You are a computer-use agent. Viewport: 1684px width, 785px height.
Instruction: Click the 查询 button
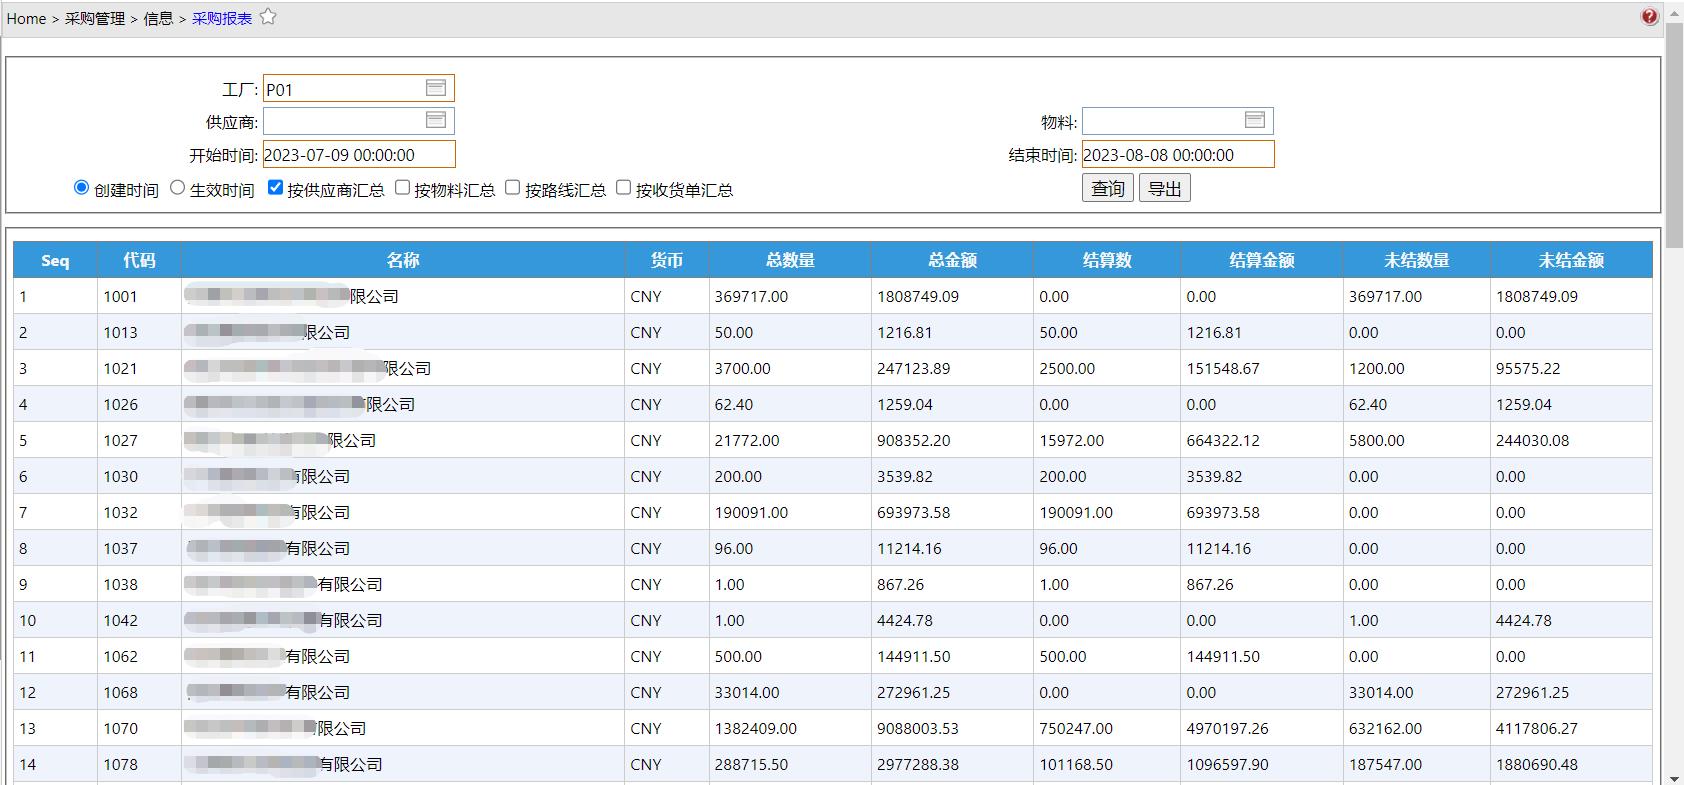[1108, 188]
